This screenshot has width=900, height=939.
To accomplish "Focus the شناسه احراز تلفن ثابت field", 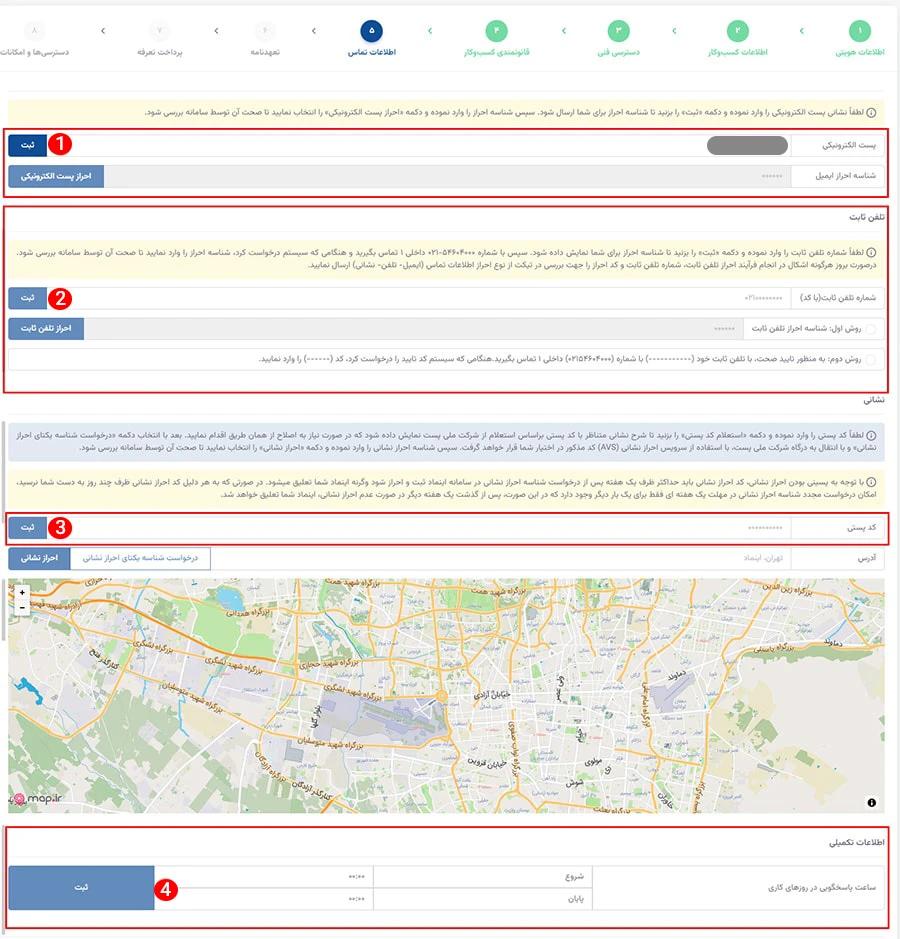I will click(x=413, y=329).
